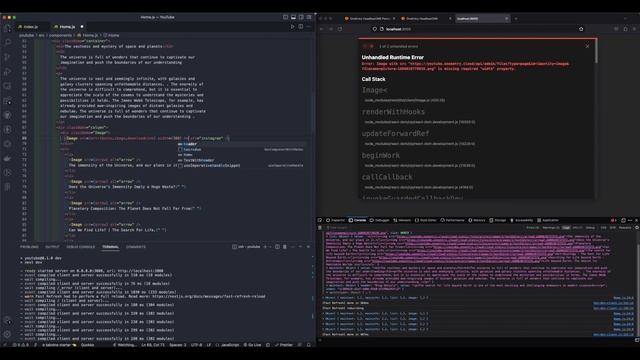This screenshot has width=640, height=360.
Task: Click 'Ln 69, Col 71' in the status bar
Action: [153, 345]
